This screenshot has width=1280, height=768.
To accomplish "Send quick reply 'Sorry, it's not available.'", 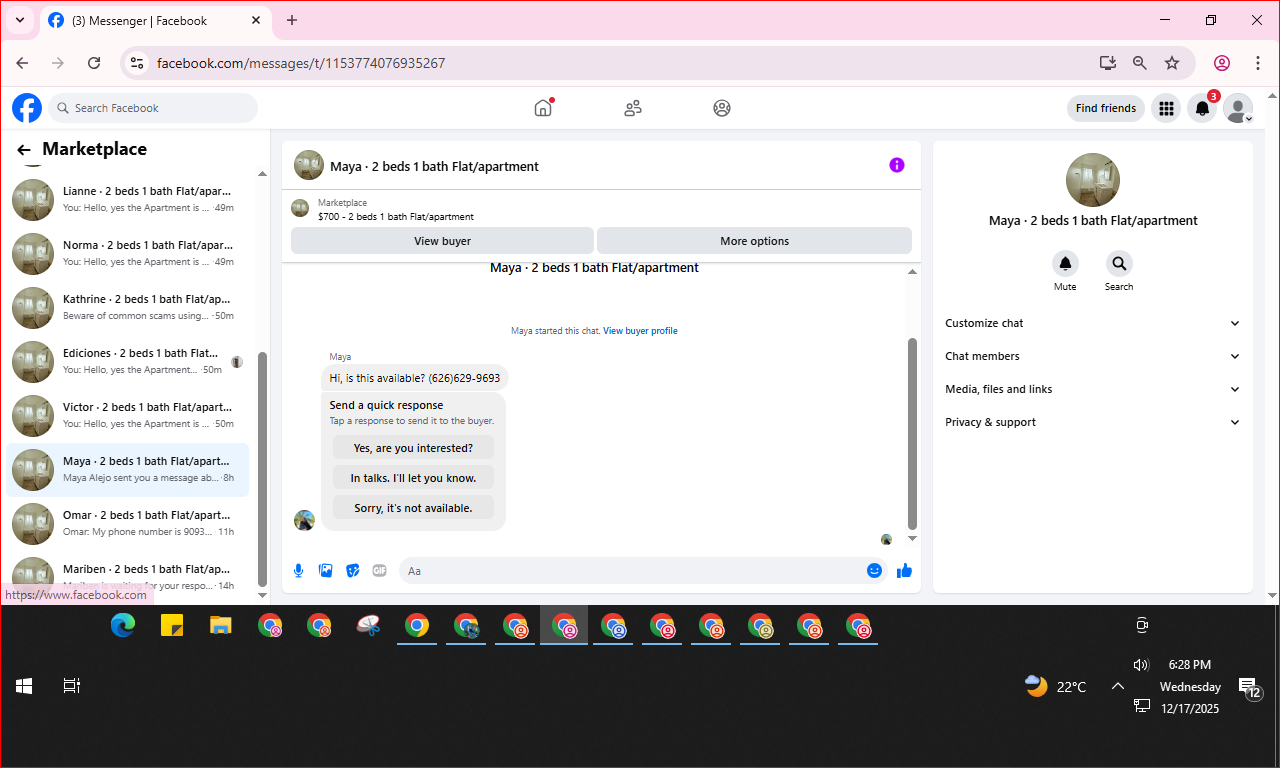I will [413, 508].
